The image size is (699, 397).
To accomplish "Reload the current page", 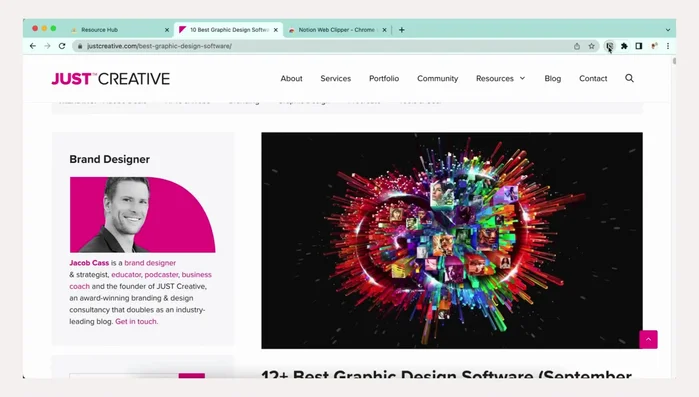I will tap(62, 46).
